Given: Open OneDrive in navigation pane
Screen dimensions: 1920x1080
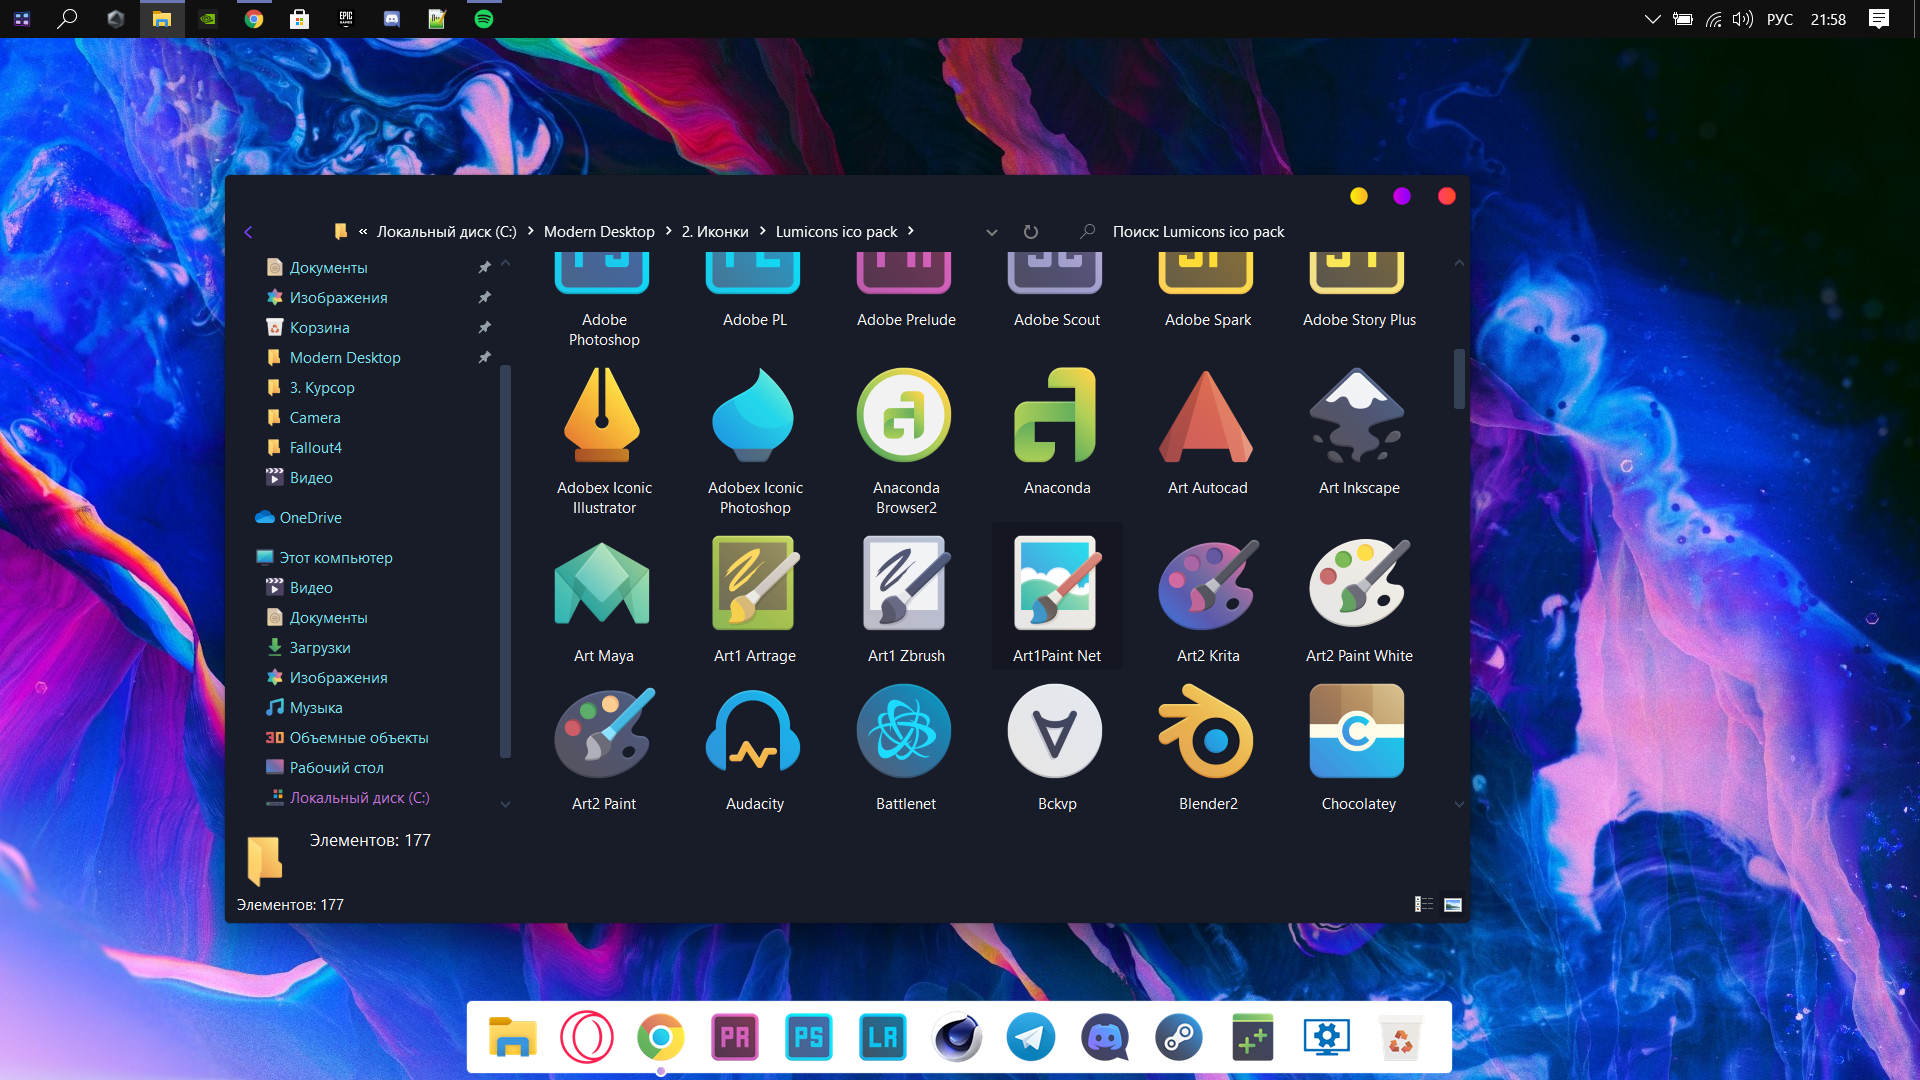Looking at the screenshot, I should [310, 517].
